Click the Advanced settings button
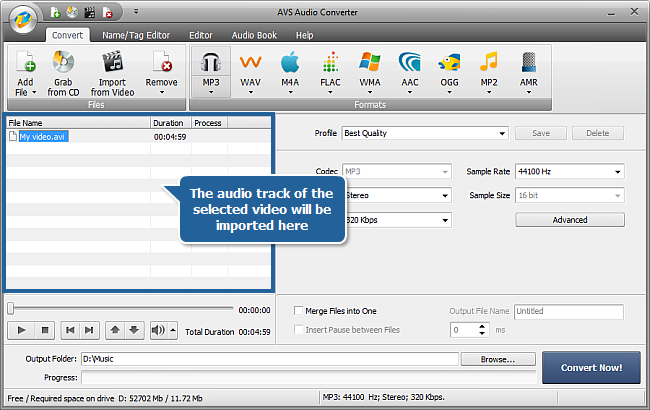The height and width of the screenshot is (410, 650). point(570,220)
